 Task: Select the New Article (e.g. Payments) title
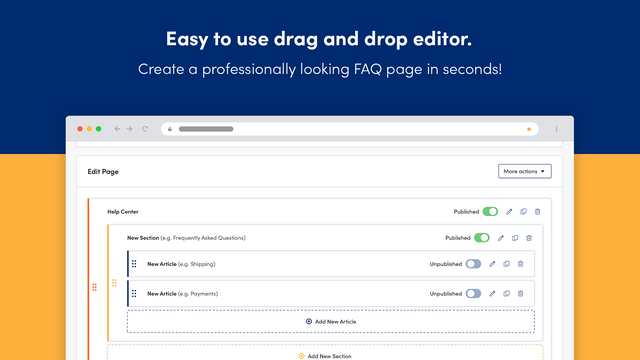point(182,293)
